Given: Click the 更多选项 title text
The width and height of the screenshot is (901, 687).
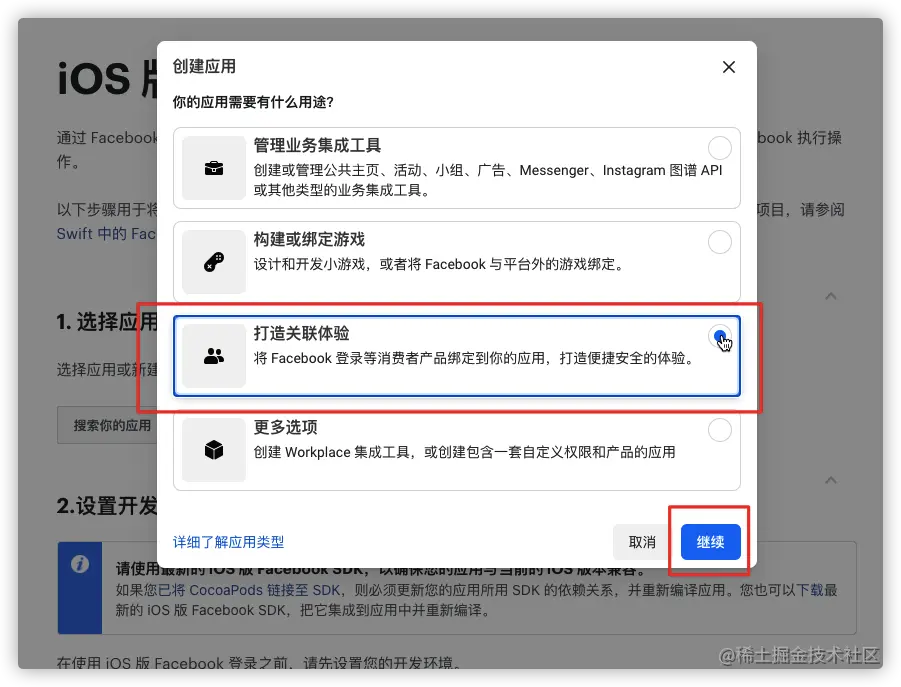Looking at the screenshot, I should 285,427.
